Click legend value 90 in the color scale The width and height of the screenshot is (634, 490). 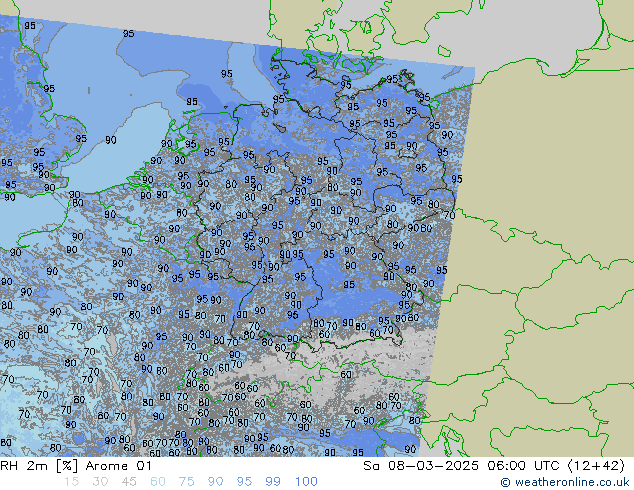pyautogui.click(x=215, y=482)
